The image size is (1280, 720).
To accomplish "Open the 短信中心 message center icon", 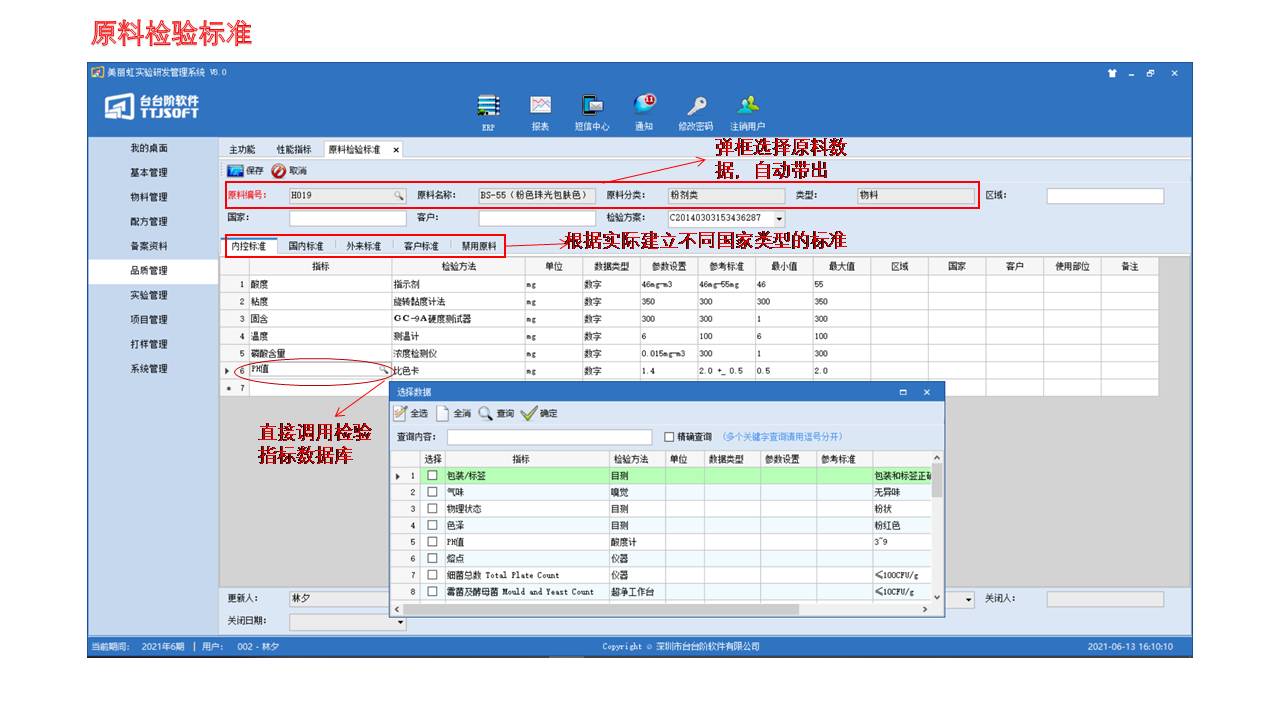I will tap(592, 105).
